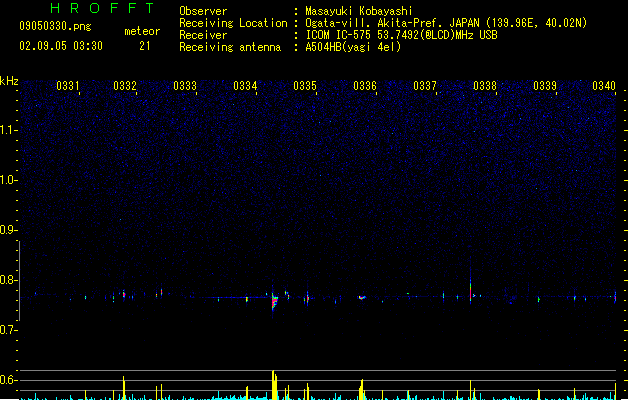Click the meteor echo near 0336
Screen dimensions: 629x400
coord(362,297)
